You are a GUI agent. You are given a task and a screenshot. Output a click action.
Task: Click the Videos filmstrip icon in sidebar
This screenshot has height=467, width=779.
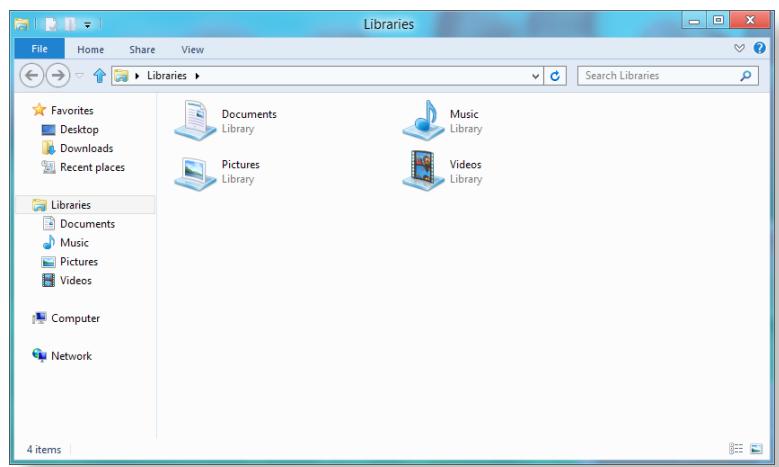tap(48, 280)
